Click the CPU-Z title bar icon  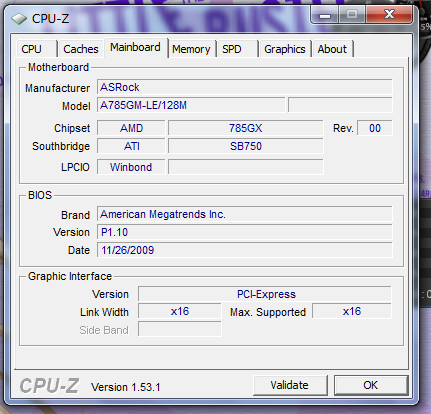tap(19, 19)
